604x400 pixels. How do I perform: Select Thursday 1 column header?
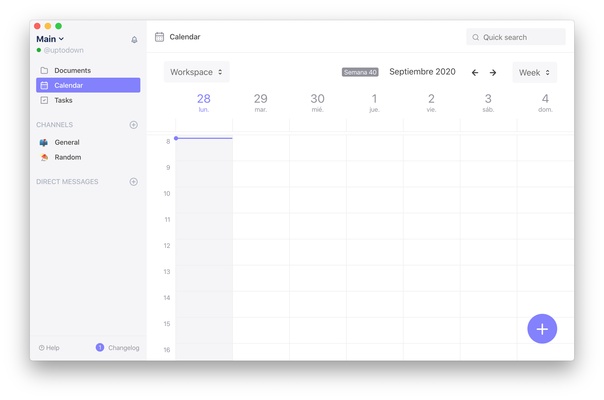(x=374, y=103)
